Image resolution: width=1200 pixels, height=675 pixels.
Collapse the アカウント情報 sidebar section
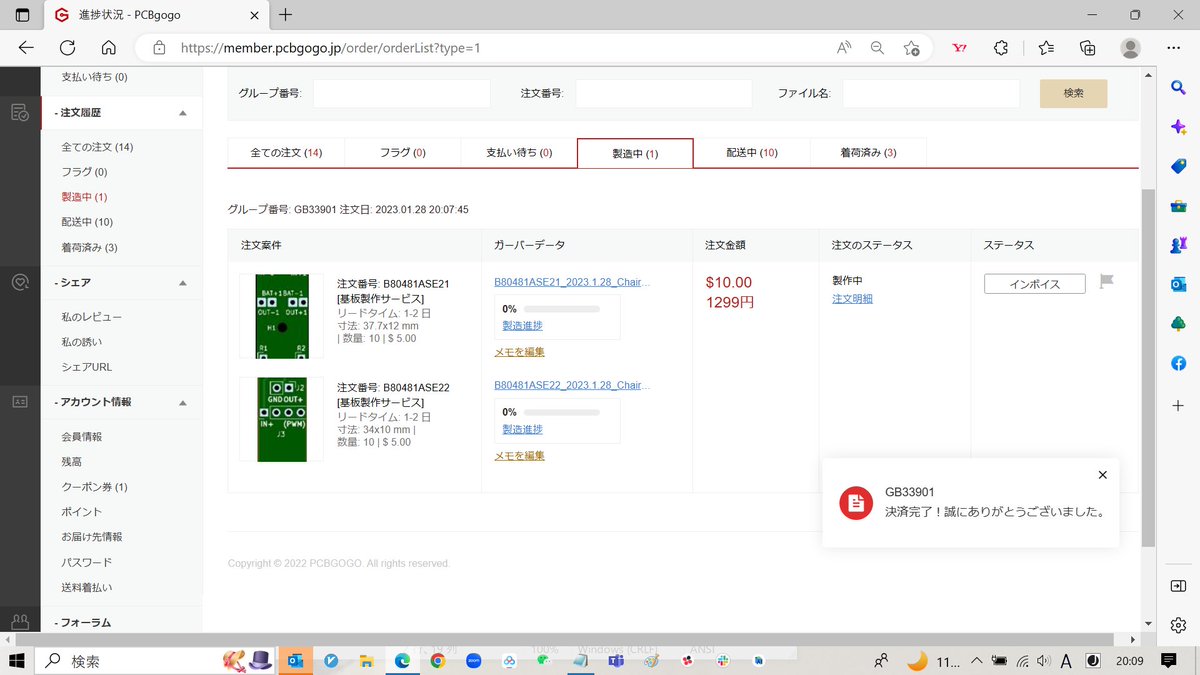(183, 402)
